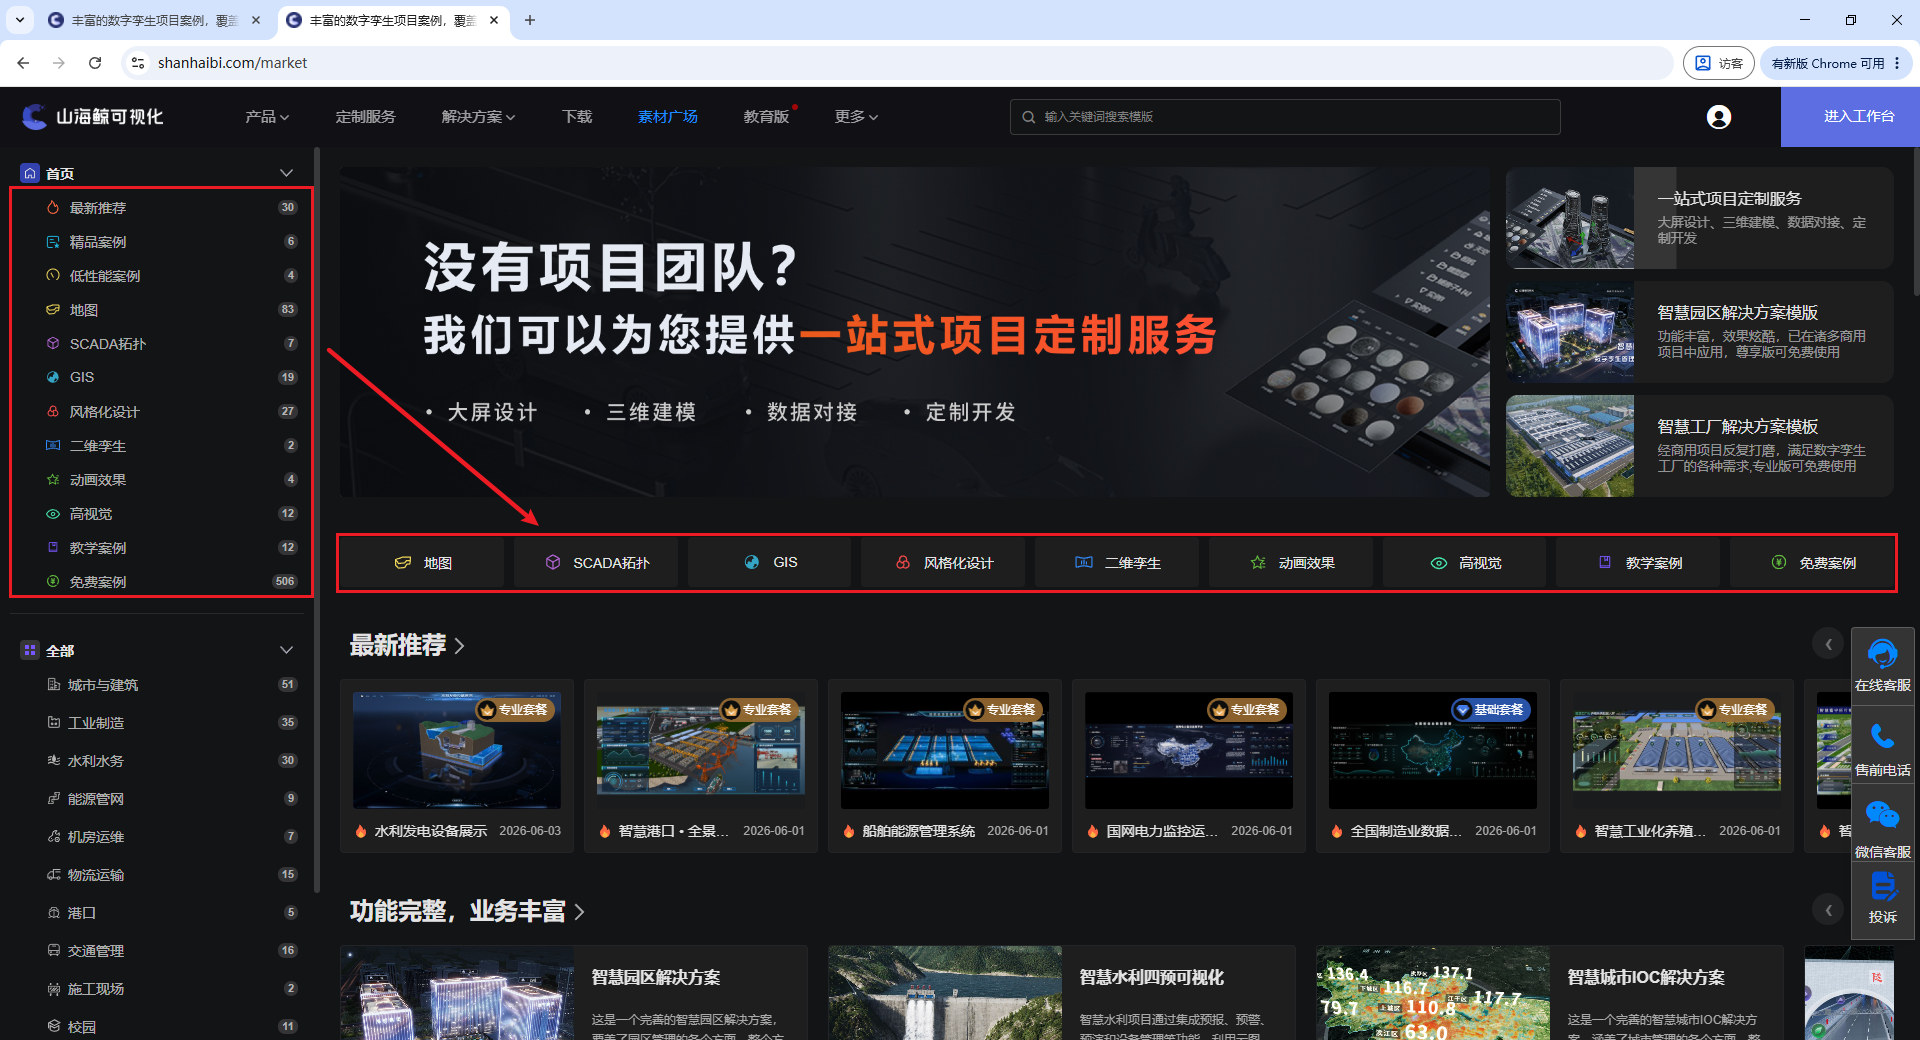
Task: Click previous arrow of 功能完整 carousel
Action: pos(1828,910)
